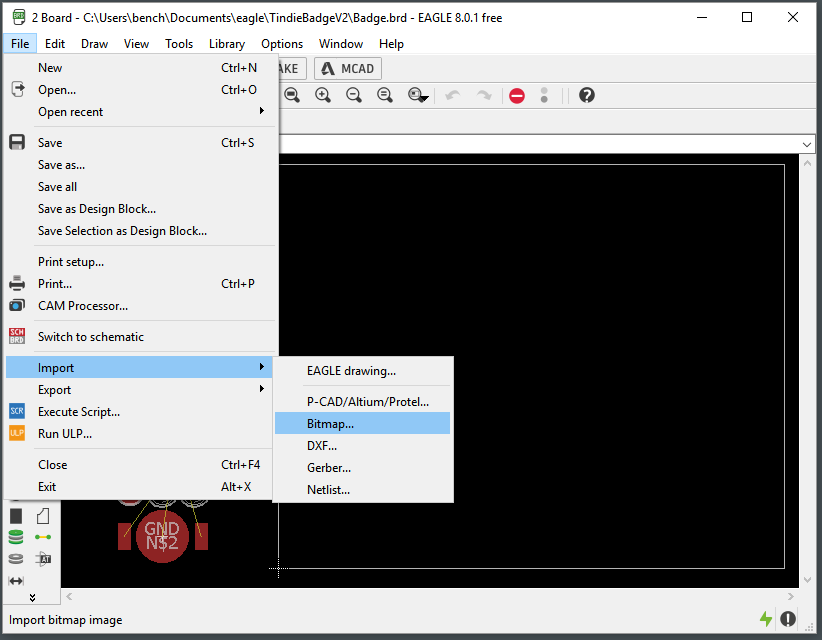
Task: Click the red Stop command icon
Action: 517,95
